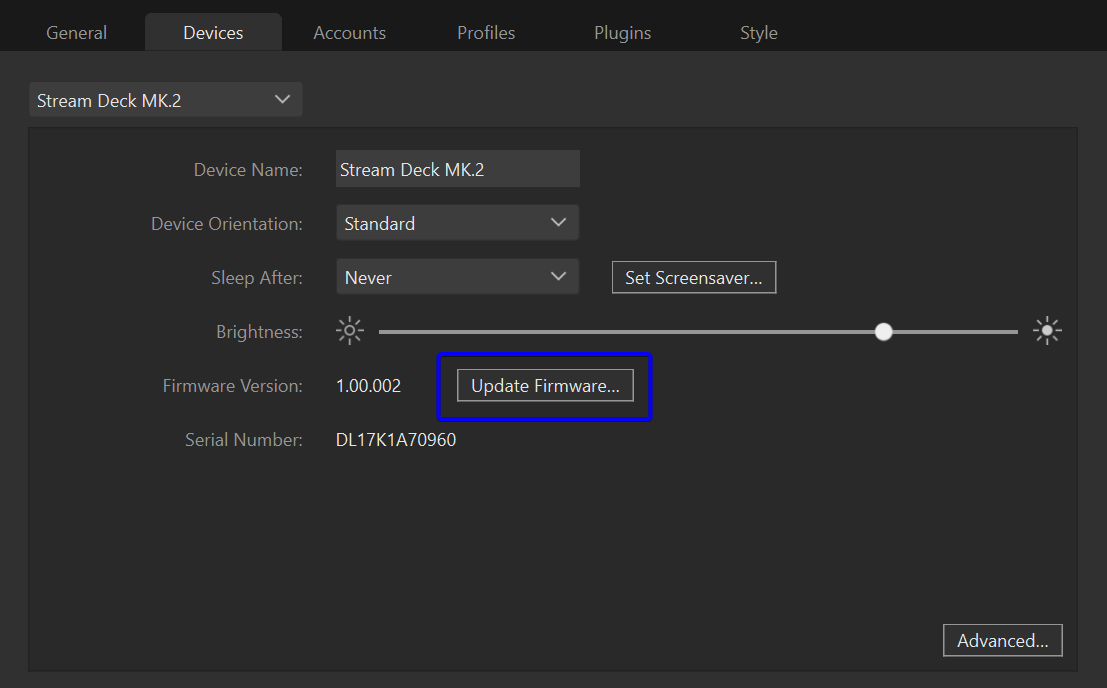Image resolution: width=1107 pixels, height=688 pixels.
Task: Click the Firmware Version label
Action: click(232, 386)
